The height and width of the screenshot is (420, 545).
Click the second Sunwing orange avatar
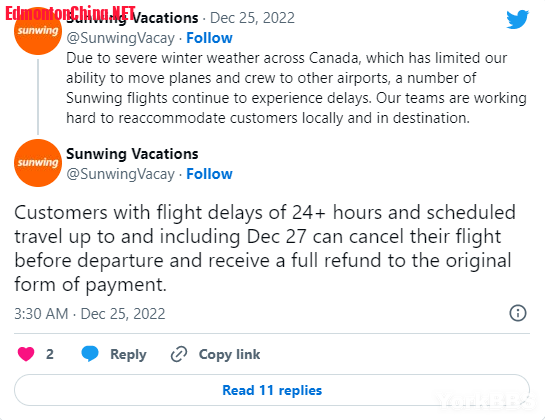(x=38, y=163)
